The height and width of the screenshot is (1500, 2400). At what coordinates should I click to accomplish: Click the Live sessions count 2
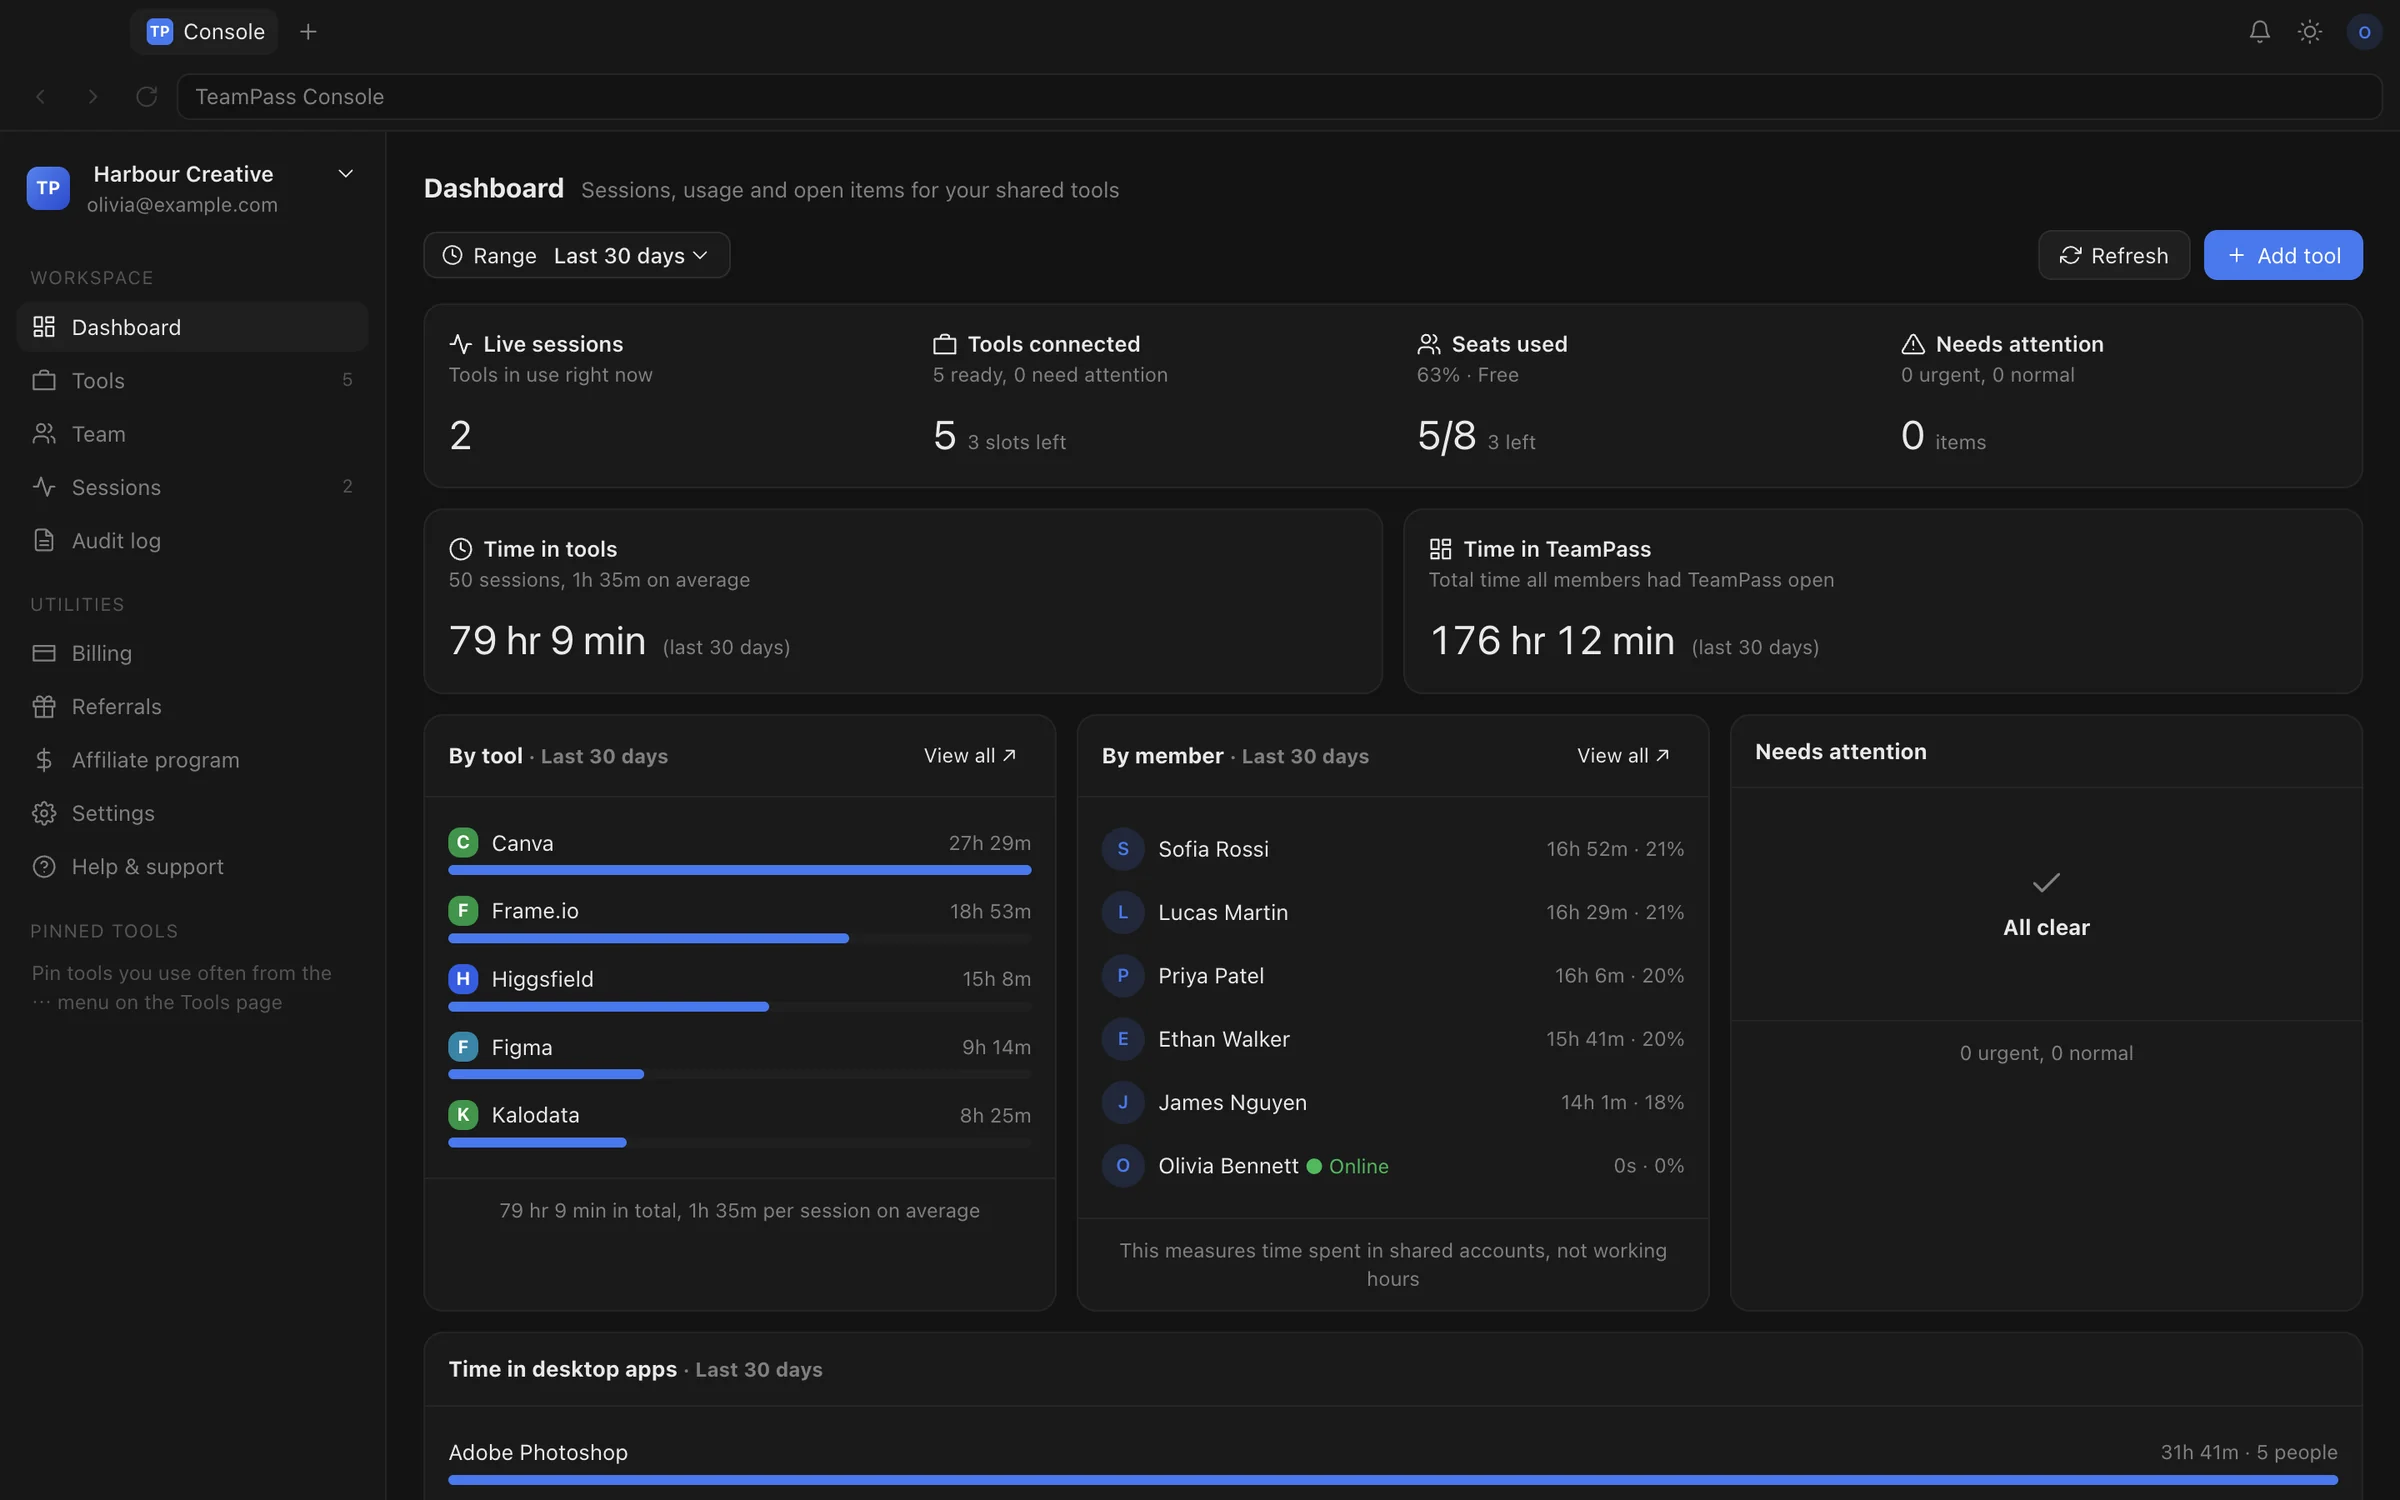pyautogui.click(x=460, y=435)
